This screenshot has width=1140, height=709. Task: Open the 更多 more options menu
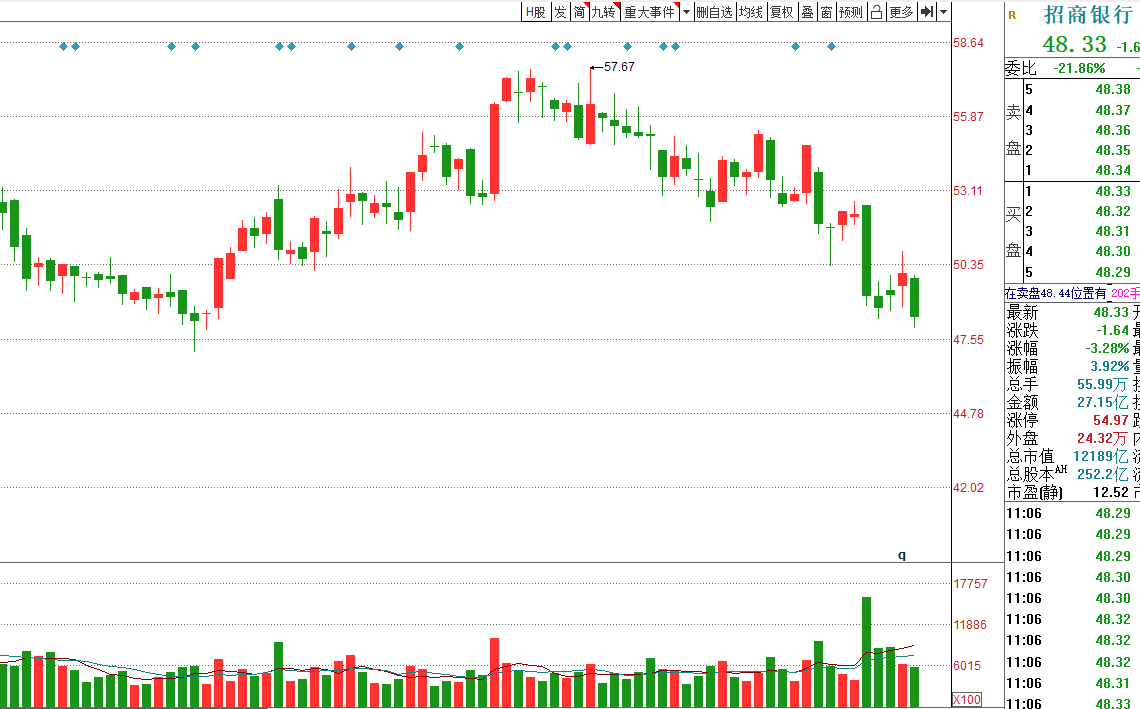[x=902, y=12]
